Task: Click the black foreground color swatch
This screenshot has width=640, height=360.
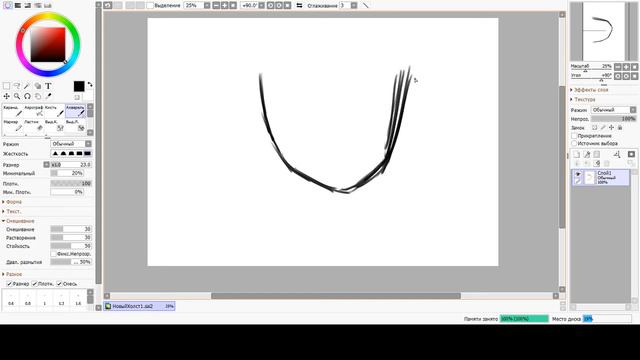Action: (x=79, y=86)
